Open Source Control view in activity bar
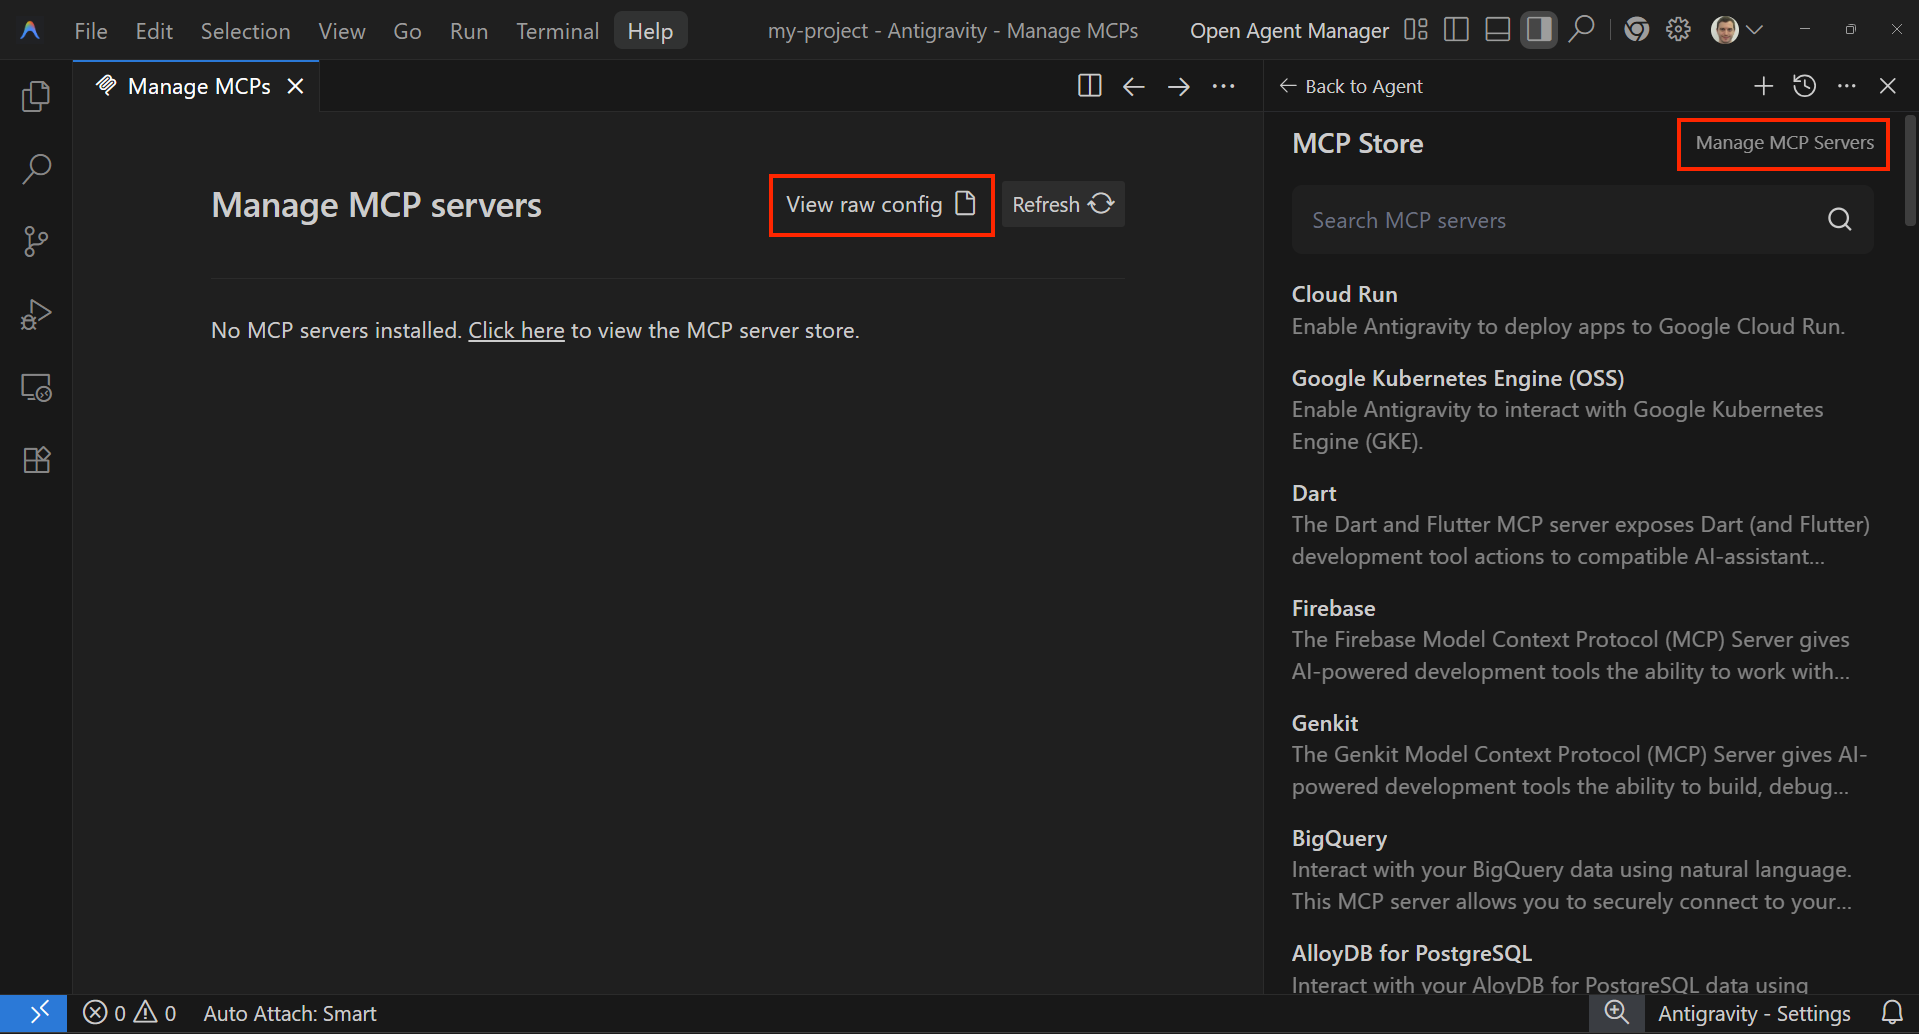The width and height of the screenshot is (1919, 1034). (x=36, y=241)
